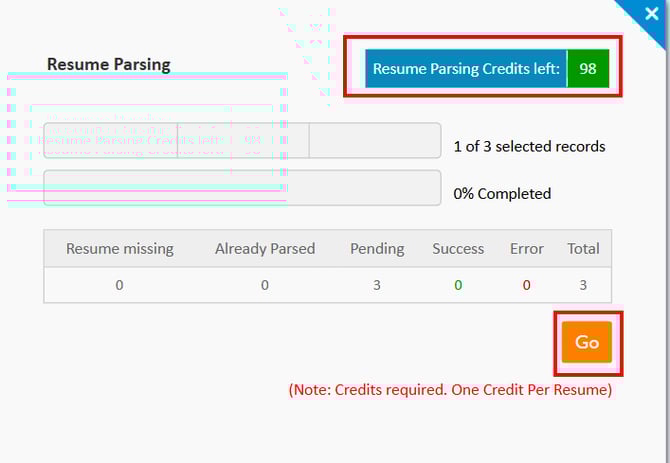Click the Already Parsed column header
Image resolution: width=670 pixels, height=463 pixels.
265,249
